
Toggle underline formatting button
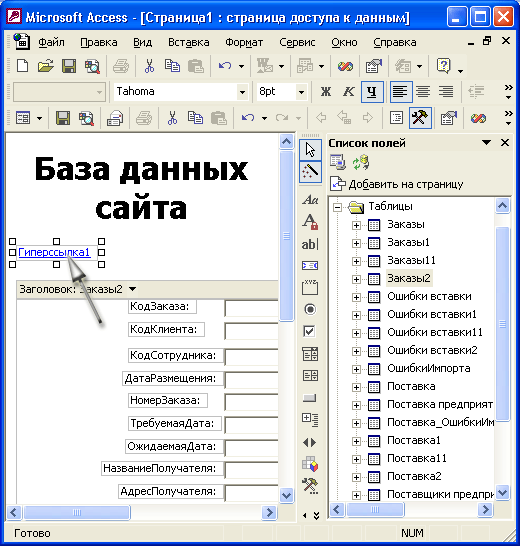click(x=372, y=92)
